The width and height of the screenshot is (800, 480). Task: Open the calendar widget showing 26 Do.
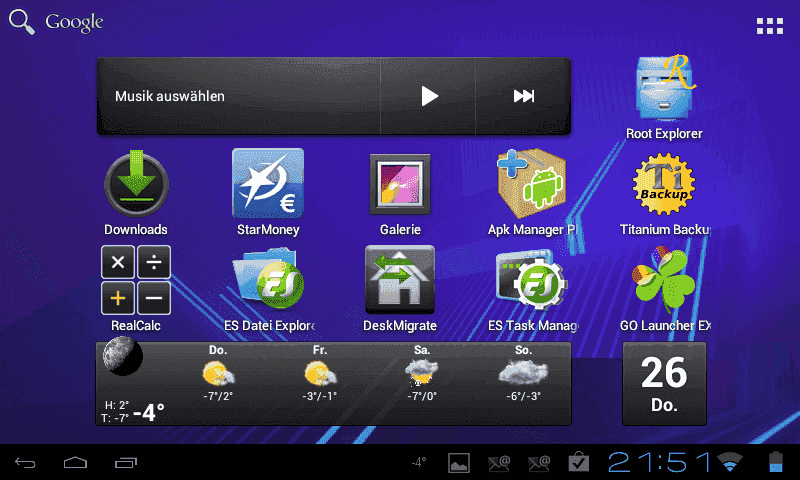pos(664,384)
